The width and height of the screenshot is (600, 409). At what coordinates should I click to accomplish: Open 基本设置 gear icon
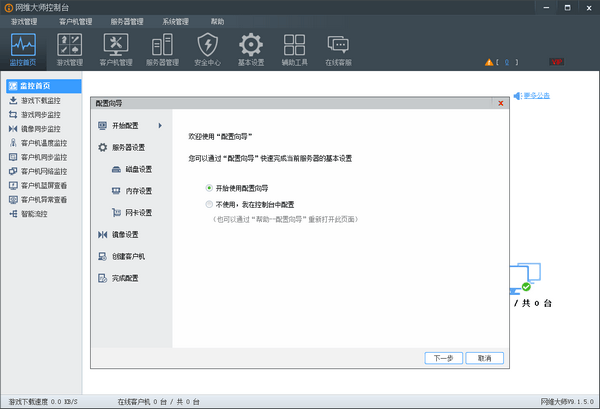click(x=251, y=48)
